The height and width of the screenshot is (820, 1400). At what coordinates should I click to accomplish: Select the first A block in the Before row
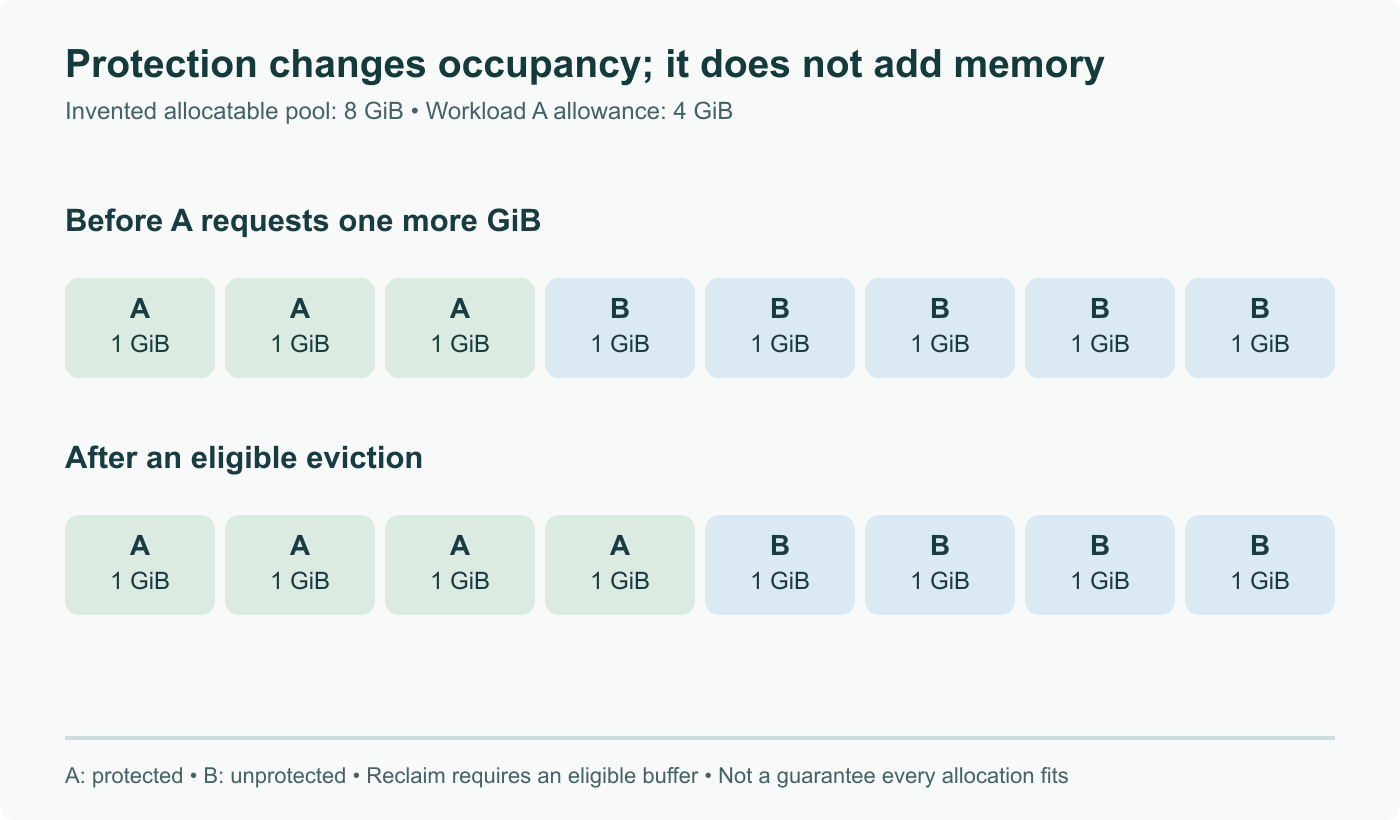click(140, 328)
